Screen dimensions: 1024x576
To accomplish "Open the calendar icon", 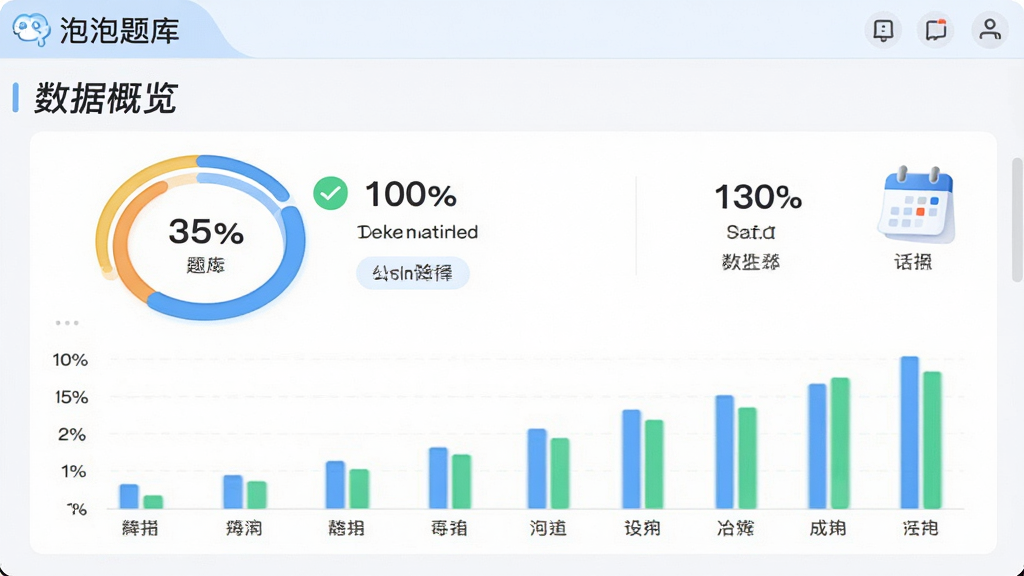I will pyautogui.click(x=916, y=204).
